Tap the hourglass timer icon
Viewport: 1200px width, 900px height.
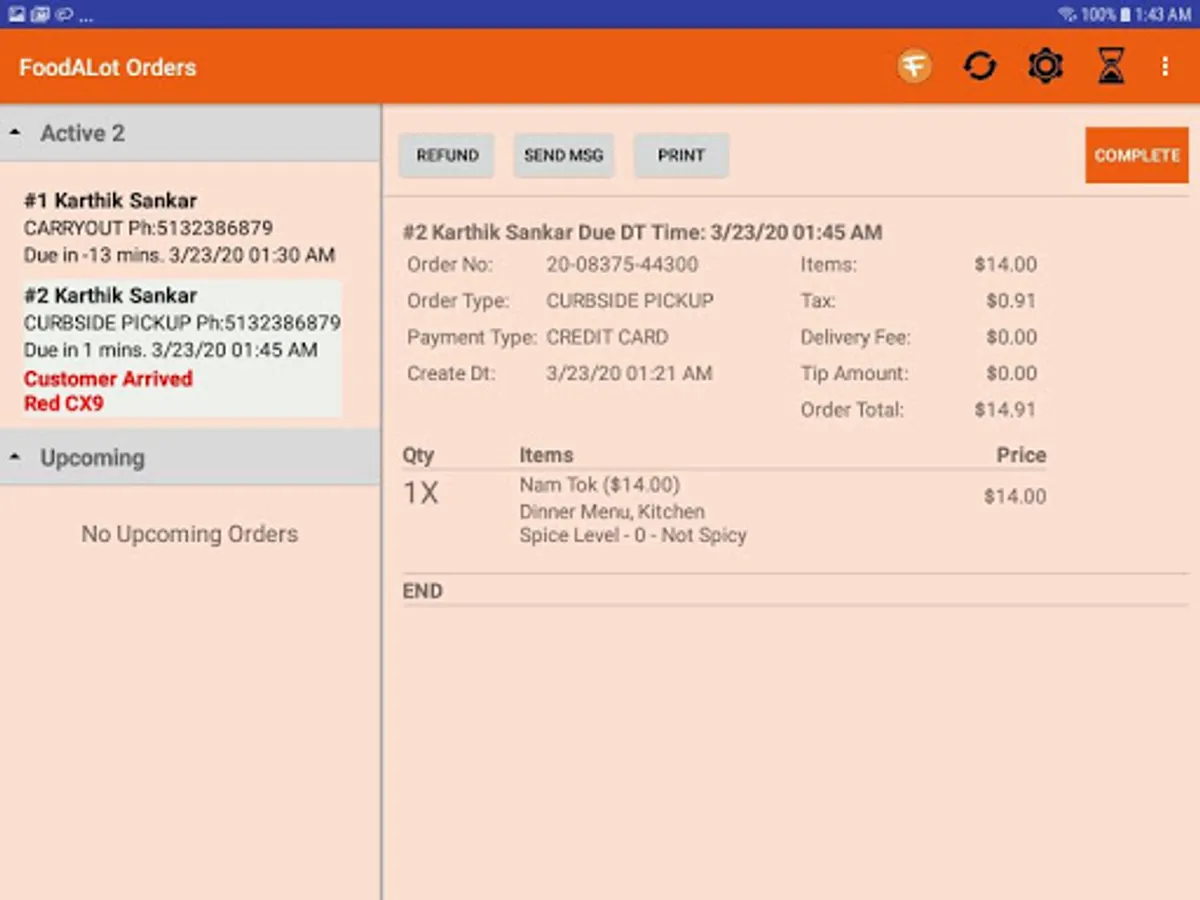pyautogui.click(x=1111, y=67)
